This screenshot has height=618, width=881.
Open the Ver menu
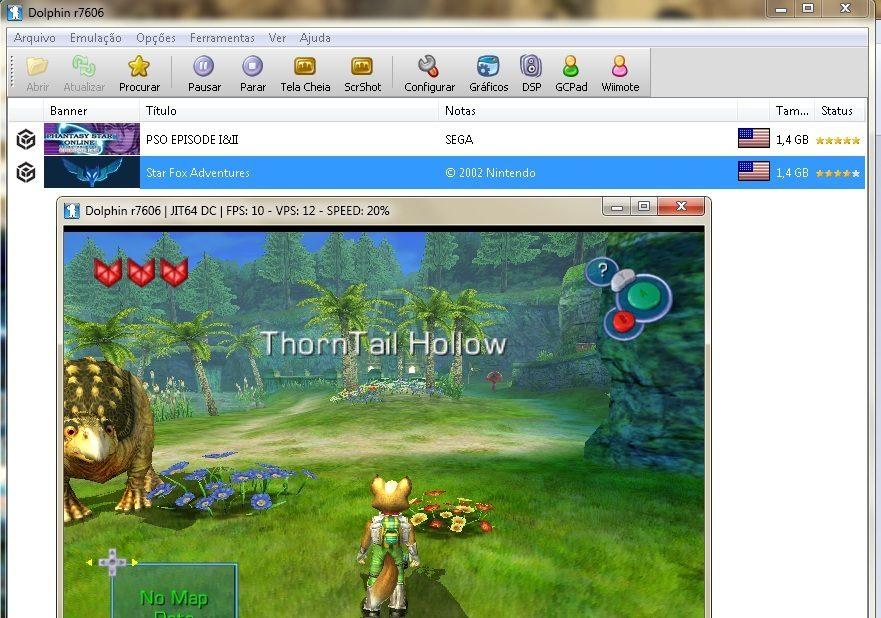click(277, 38)
